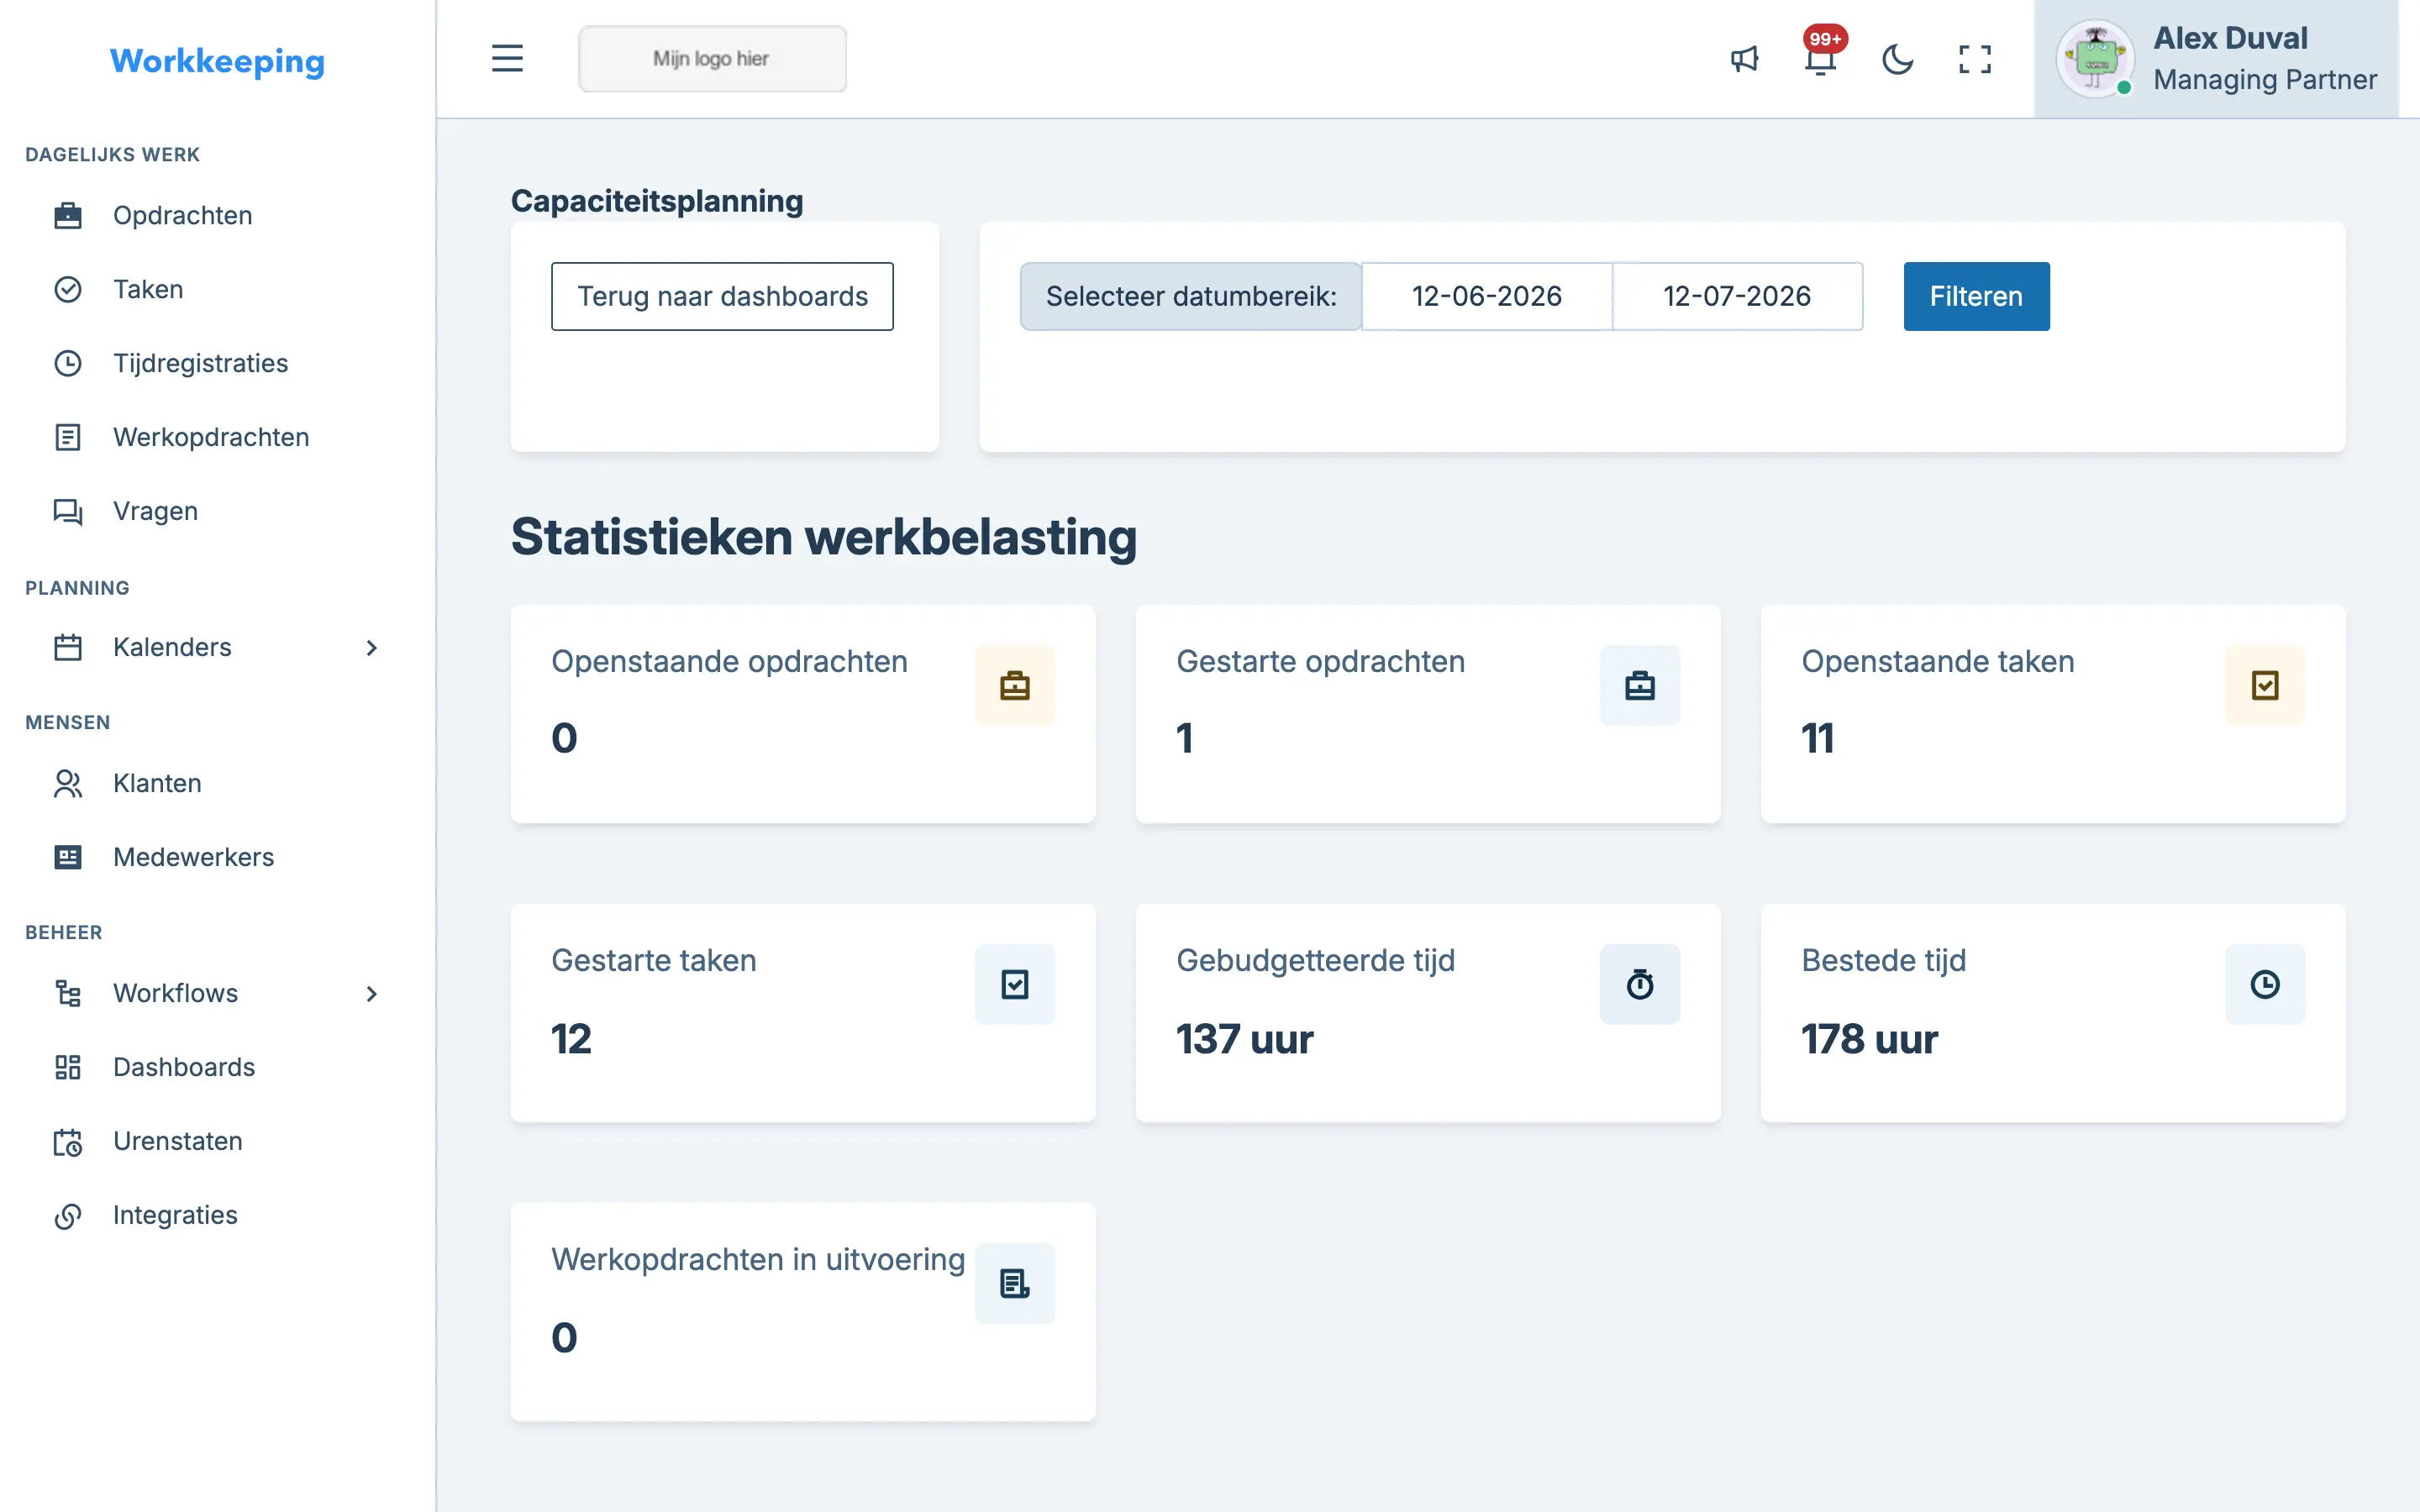The image size is (2420, 1512).
Task: Click the Openstaande opdrachten briefcase icon
Action: point(1014,685)
